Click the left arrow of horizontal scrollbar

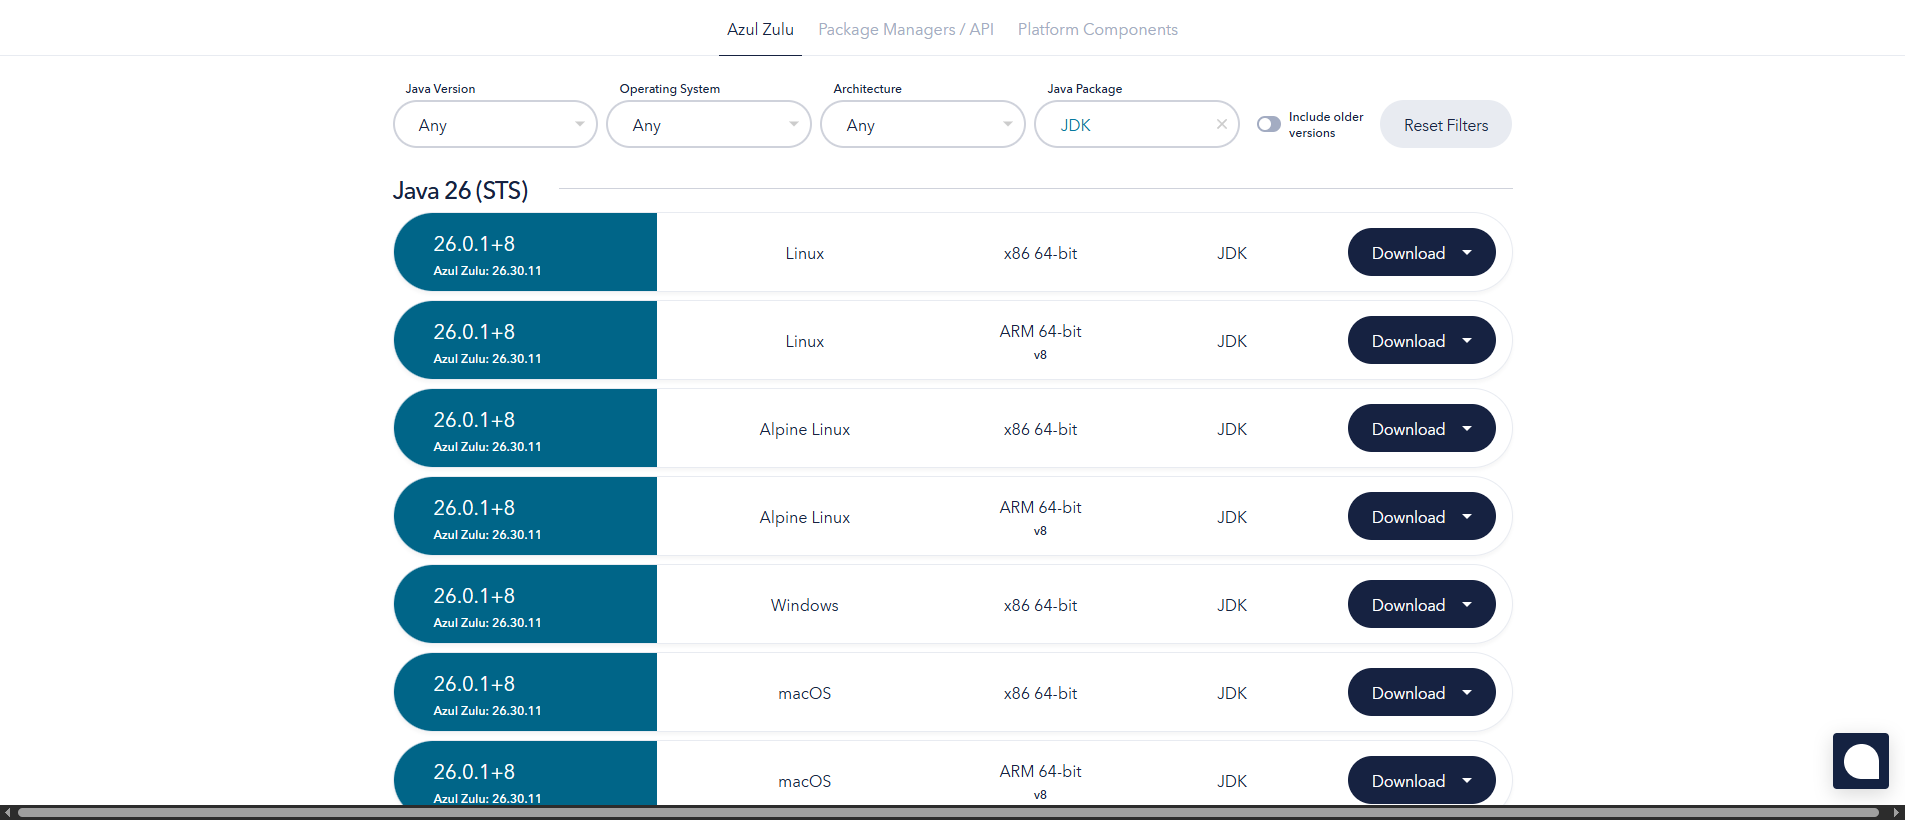coord(8,812)
